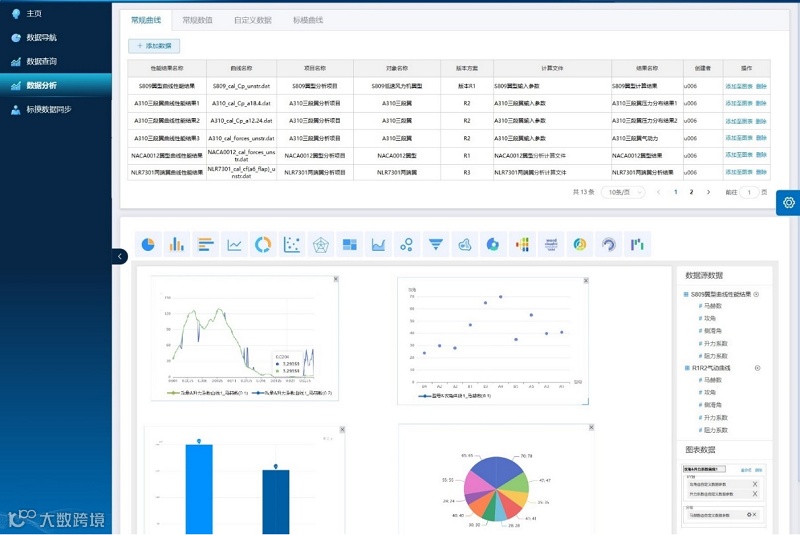Select the treemap chart icon

[349, 245]
